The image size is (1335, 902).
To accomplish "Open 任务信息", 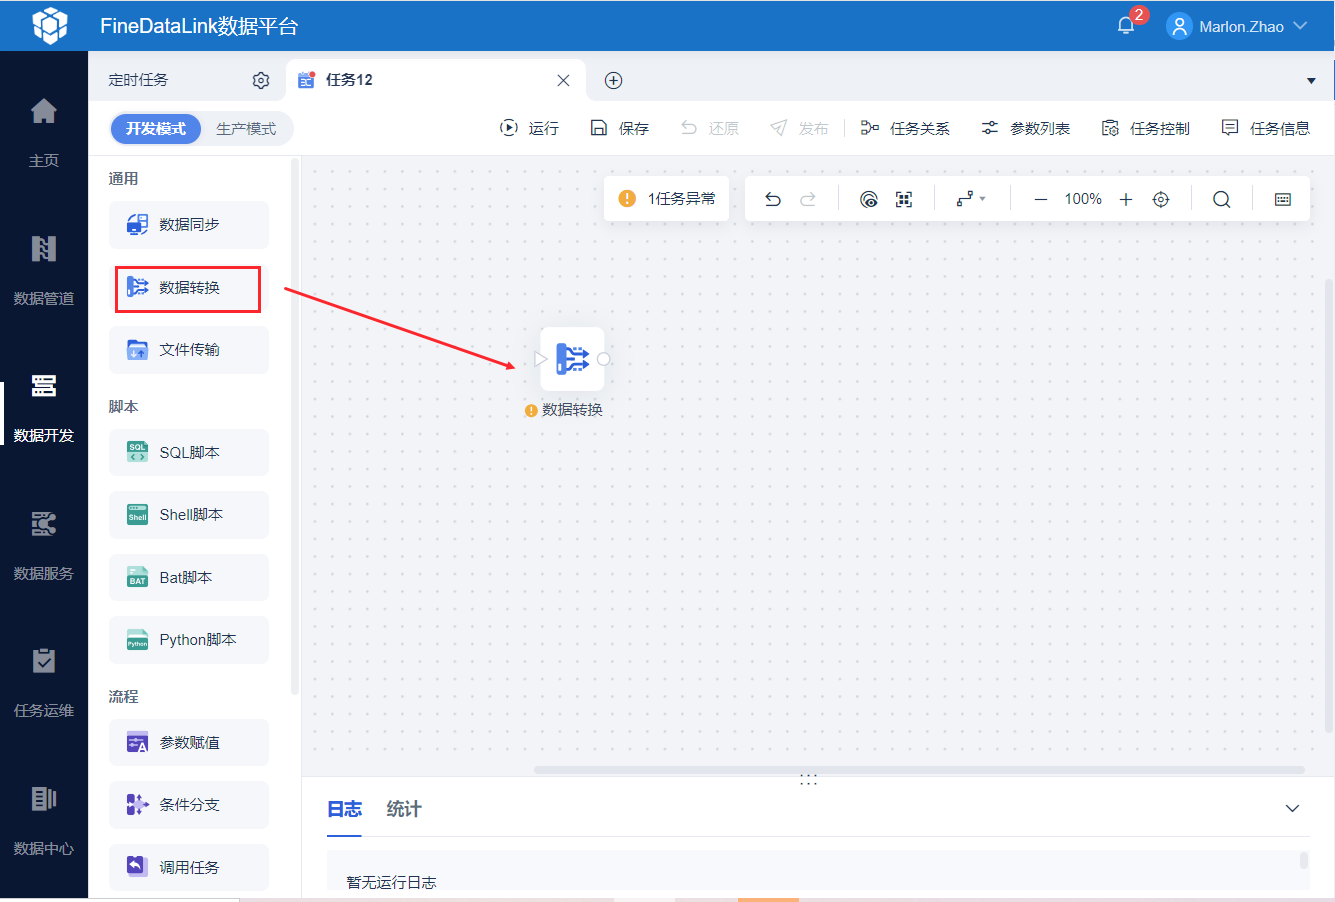I will 1265,128.
